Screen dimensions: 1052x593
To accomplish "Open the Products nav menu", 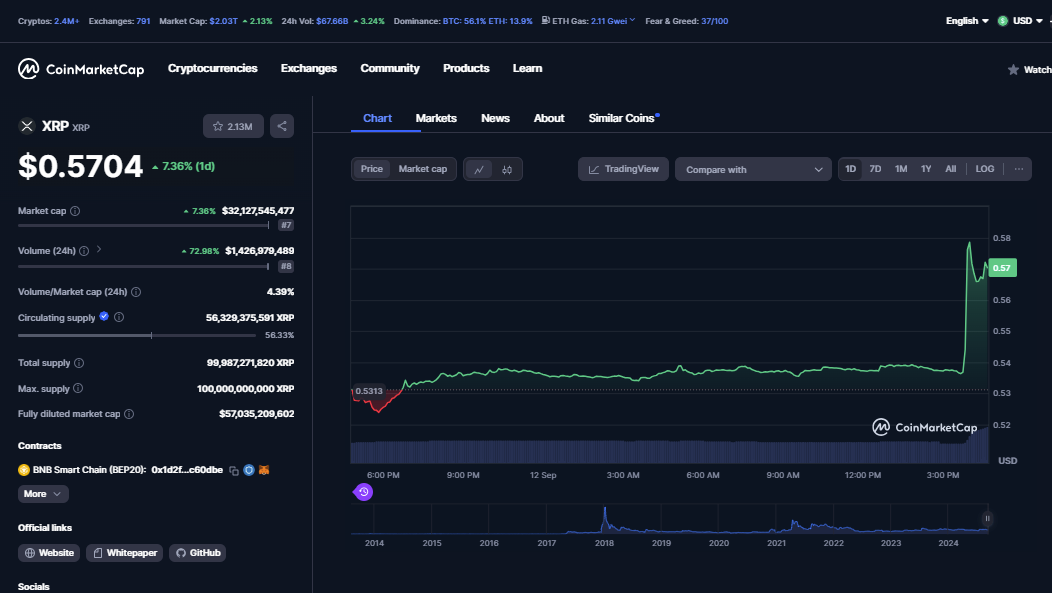I will point(466,68).
